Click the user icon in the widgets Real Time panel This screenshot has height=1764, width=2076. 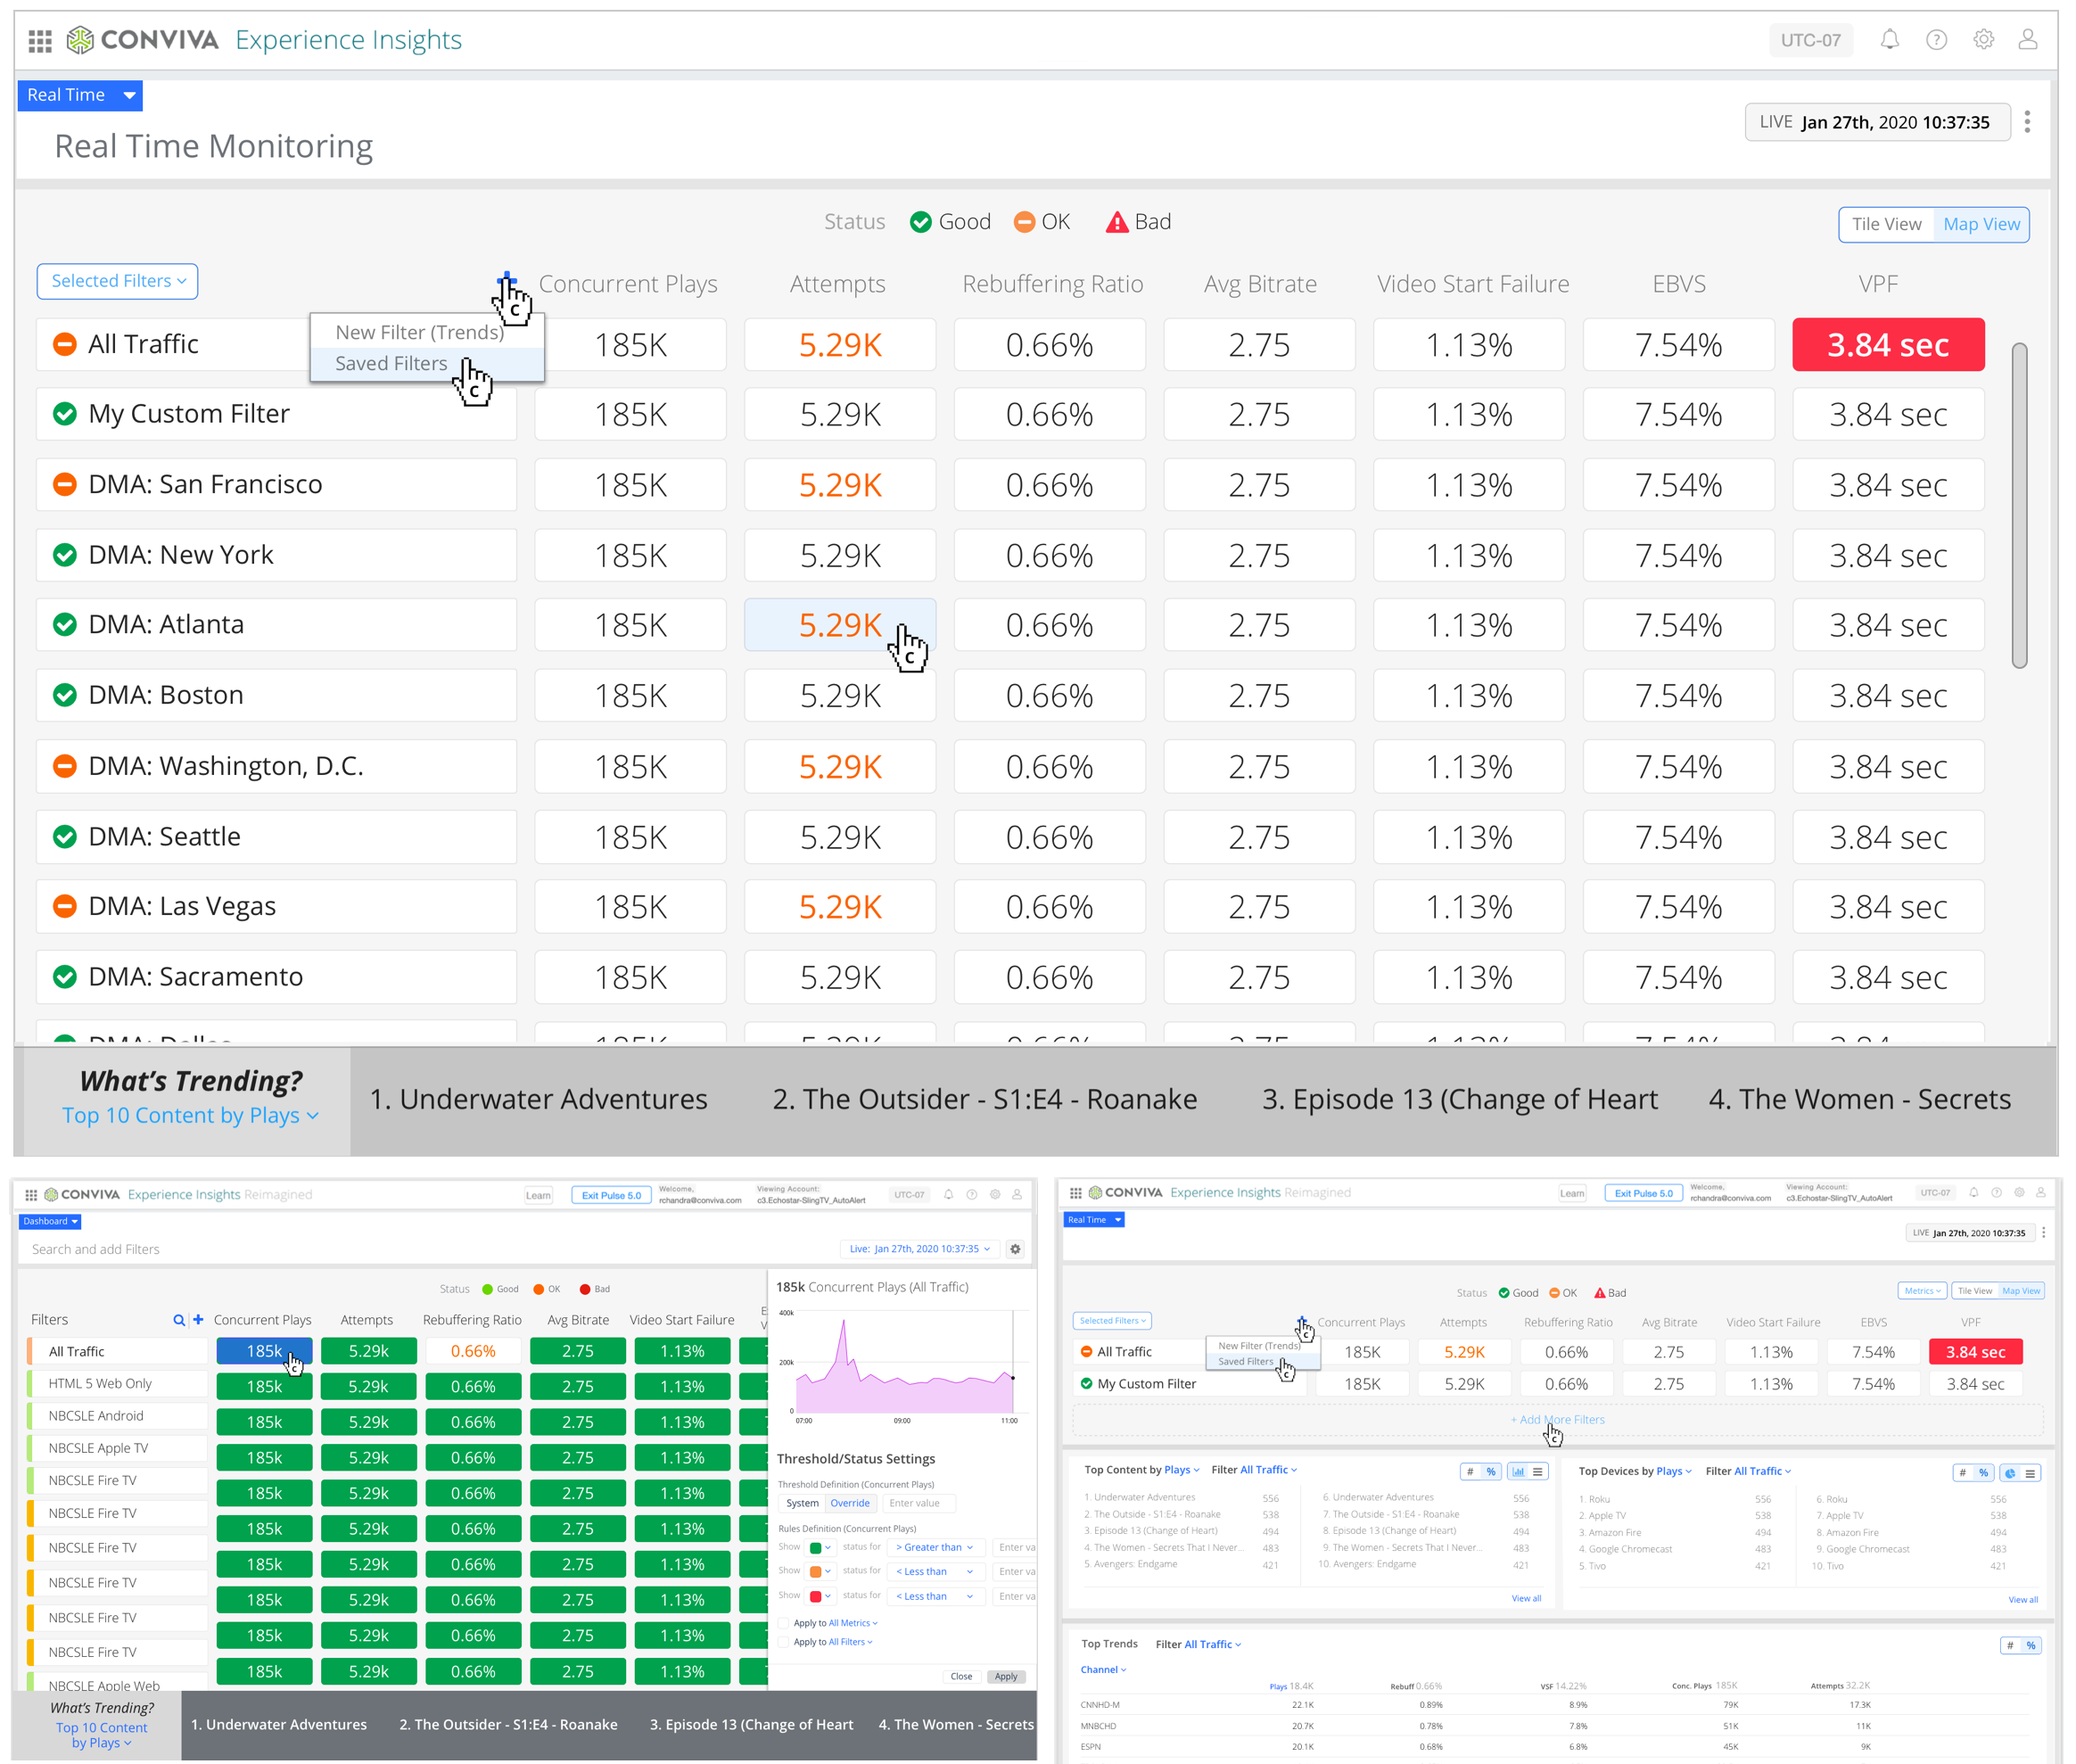click(x=2041, y=1193)
